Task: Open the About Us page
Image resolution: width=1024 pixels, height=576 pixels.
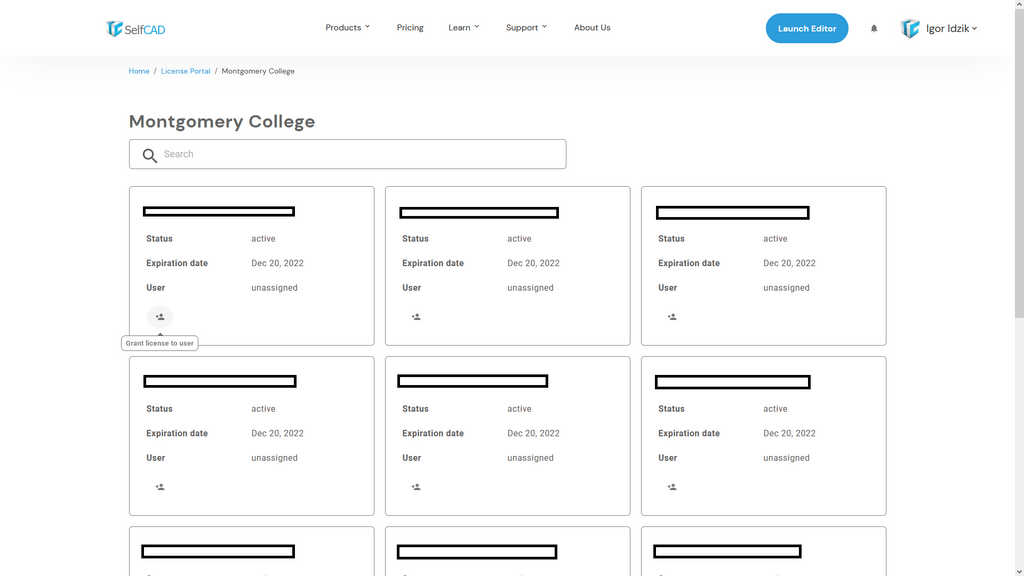Action: click(592, 27)
